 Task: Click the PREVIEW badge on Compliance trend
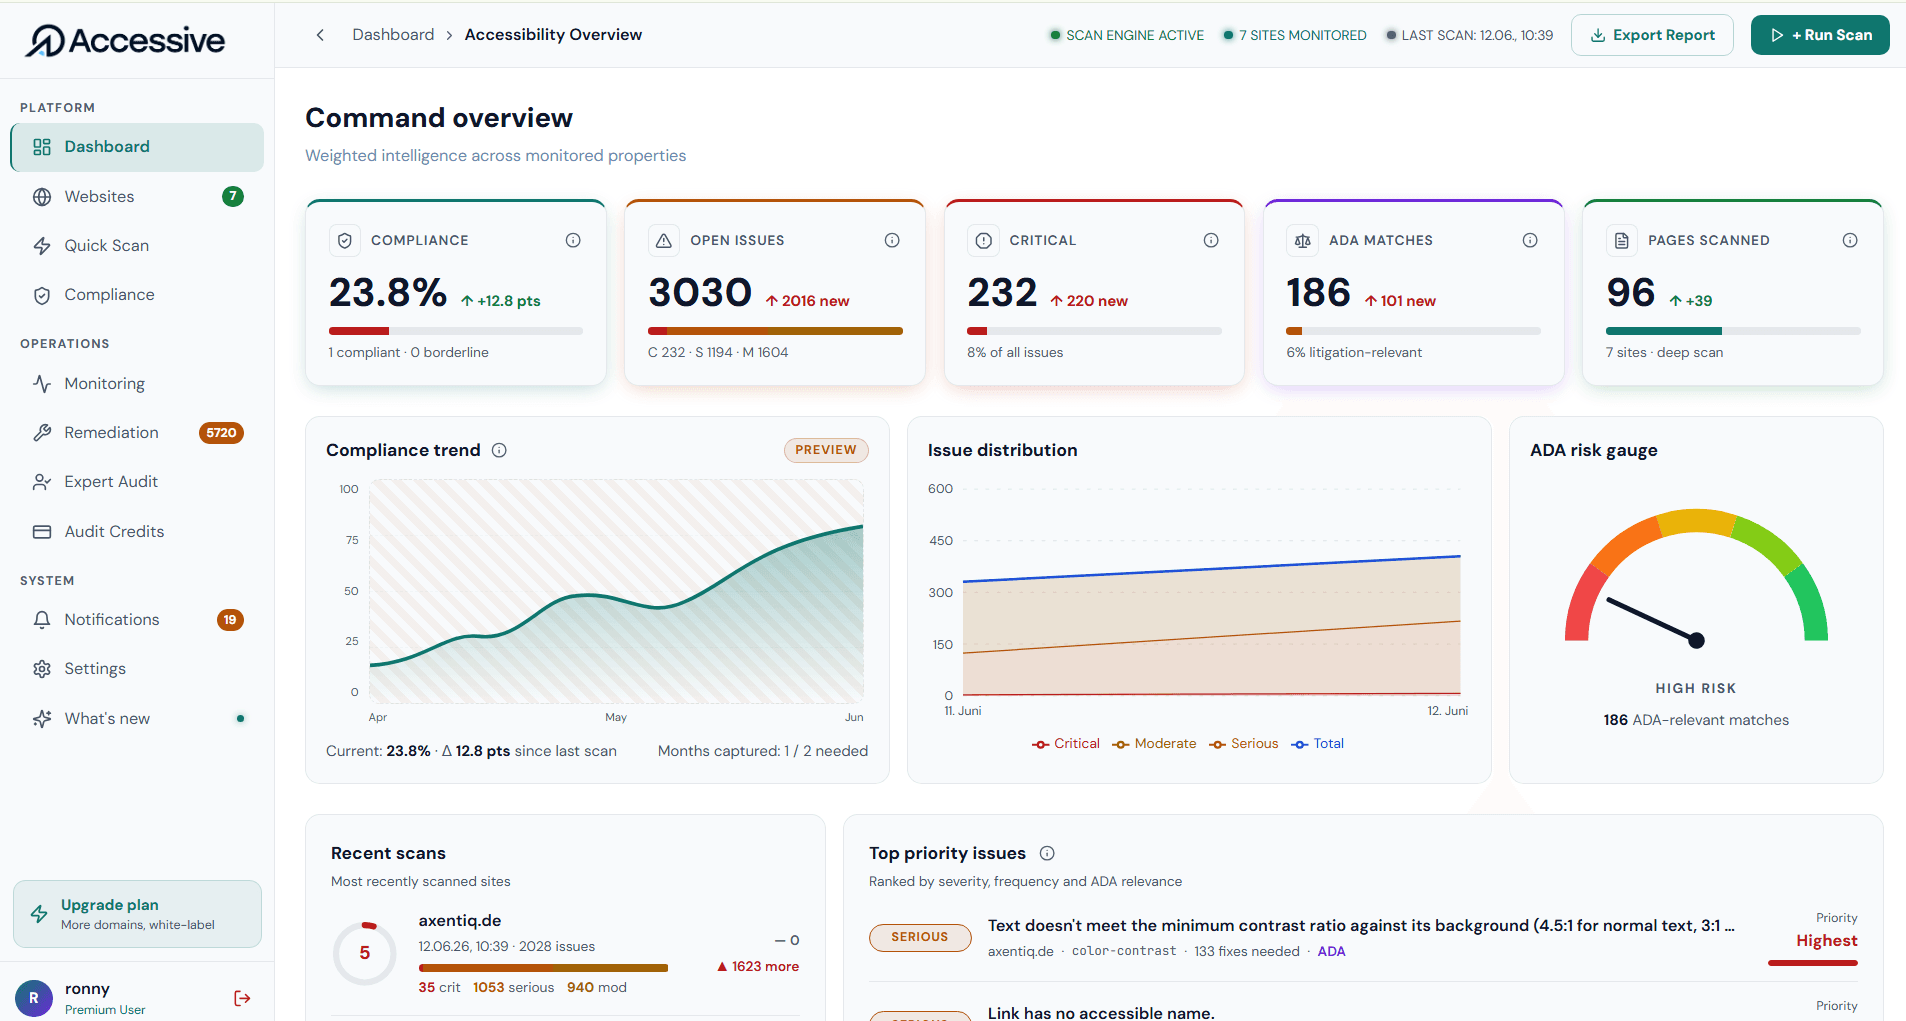826,450
